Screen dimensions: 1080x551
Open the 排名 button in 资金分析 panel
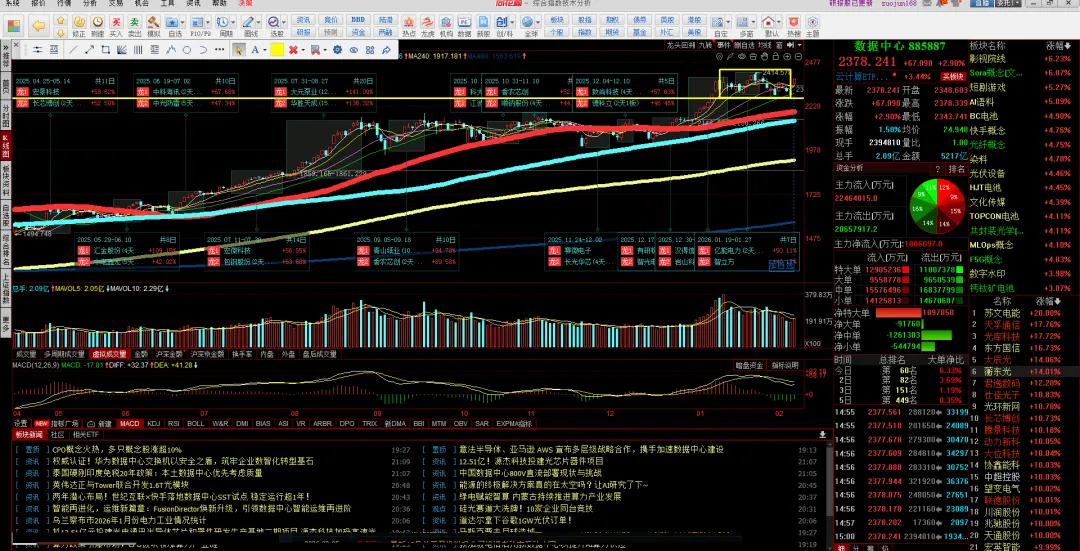click(x=957, y=168)
